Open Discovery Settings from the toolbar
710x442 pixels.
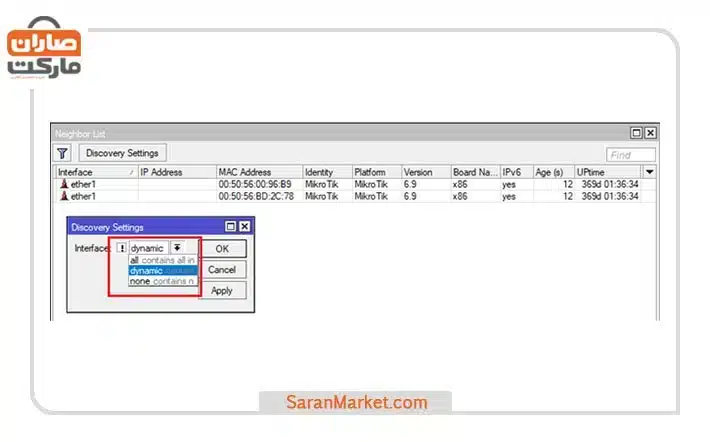(x=122, y=153)
